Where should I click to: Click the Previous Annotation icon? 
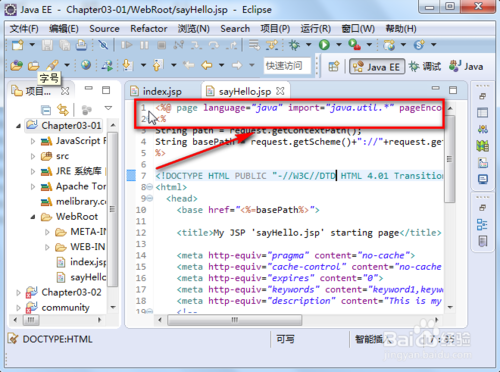(158, 65)
